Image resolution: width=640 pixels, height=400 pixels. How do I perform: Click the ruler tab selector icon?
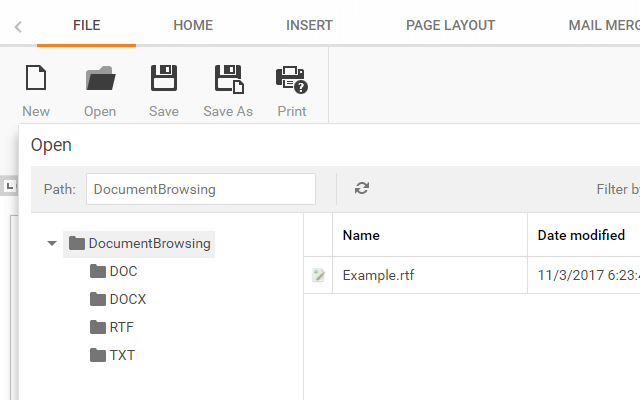[x=9, y=186]
